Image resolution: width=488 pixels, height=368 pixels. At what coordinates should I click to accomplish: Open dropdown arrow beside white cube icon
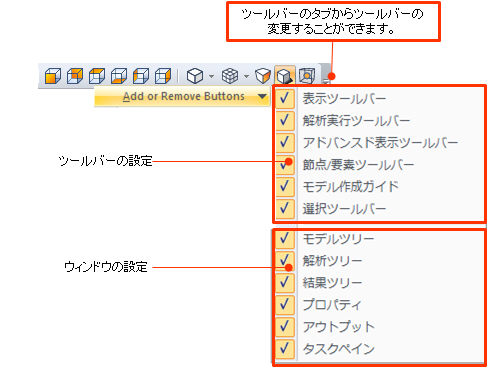click(211, 76)
